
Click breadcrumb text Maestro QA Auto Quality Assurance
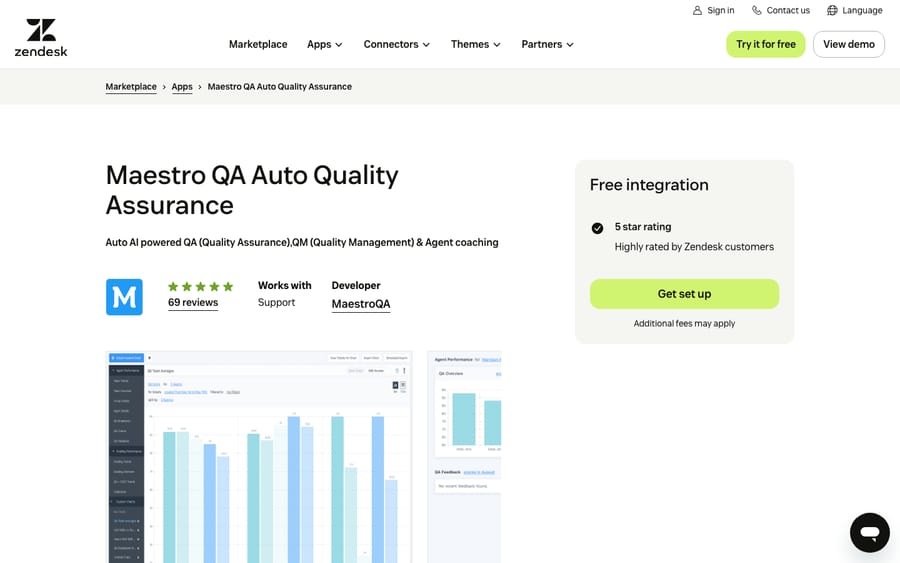(280, 87)
